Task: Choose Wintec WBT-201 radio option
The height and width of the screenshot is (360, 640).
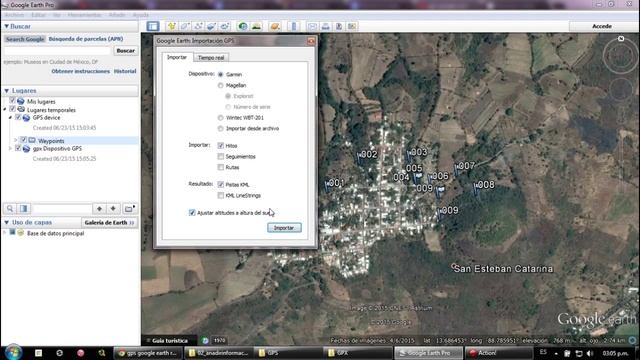Action: 220,118
